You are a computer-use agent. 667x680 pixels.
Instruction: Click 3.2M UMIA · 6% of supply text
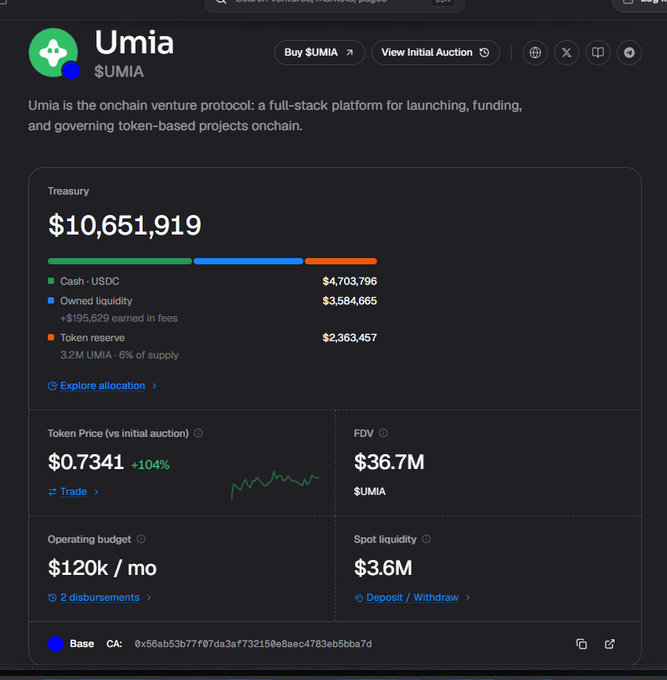pyautogui.click(x=119, y=355)
